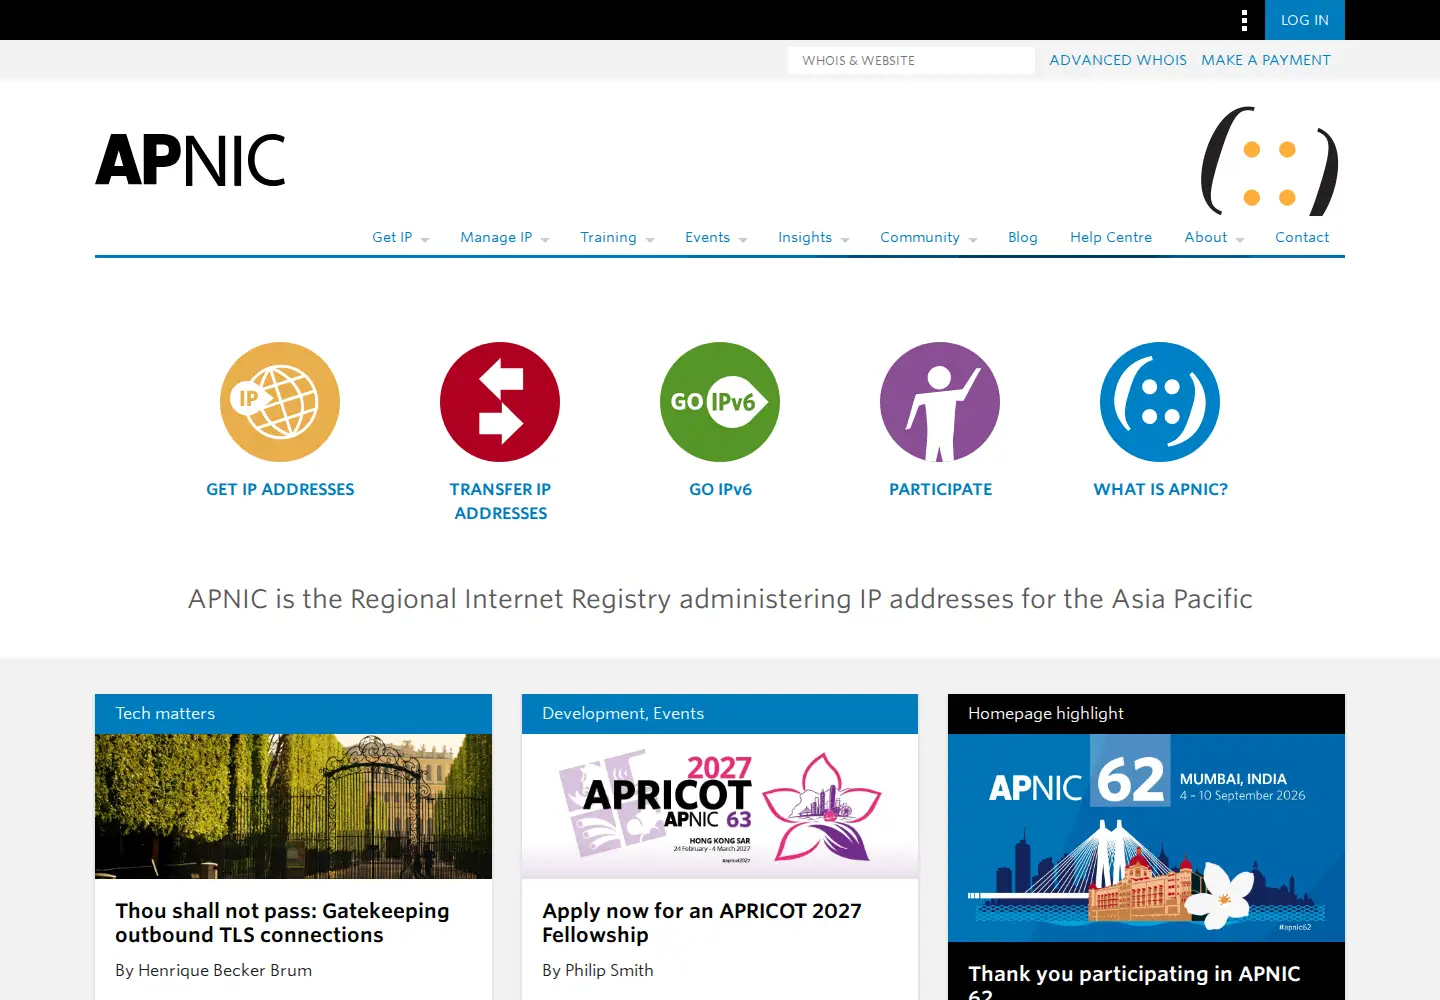Click the PARTICIPATE label link
Screen dimensions: 1440x1000
coord(940,489)
